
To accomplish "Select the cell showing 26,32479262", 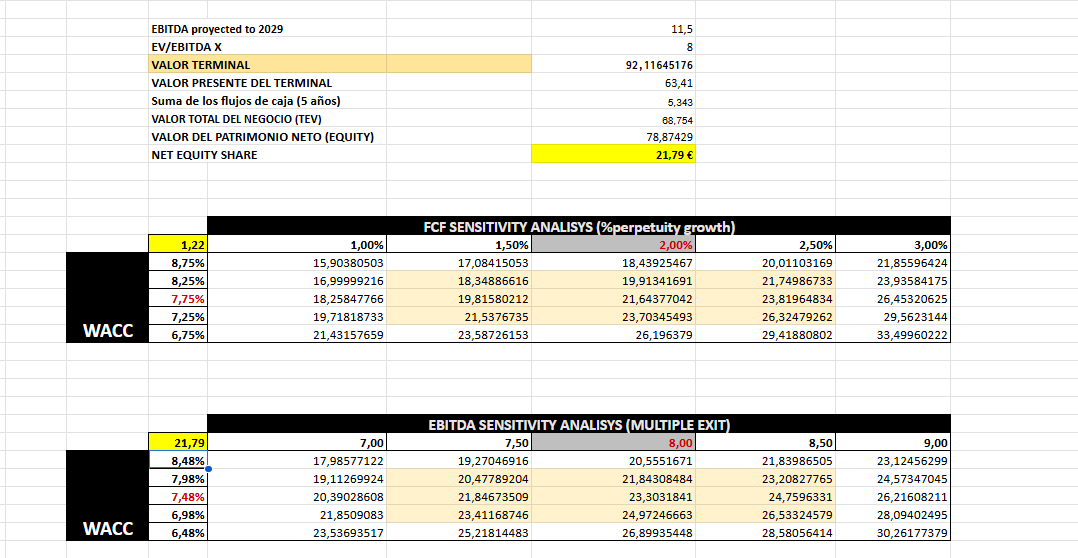I will 765,316.
